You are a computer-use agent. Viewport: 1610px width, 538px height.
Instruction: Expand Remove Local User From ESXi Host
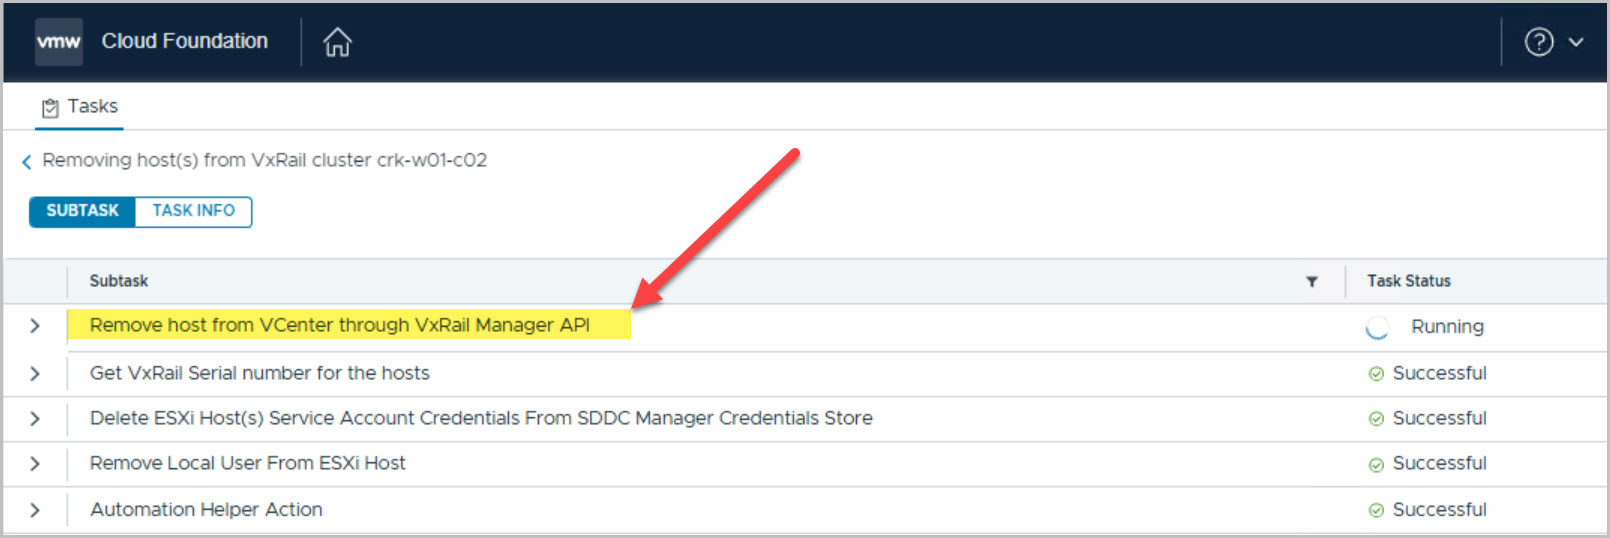pyautogui.click(x=35, y=464)
